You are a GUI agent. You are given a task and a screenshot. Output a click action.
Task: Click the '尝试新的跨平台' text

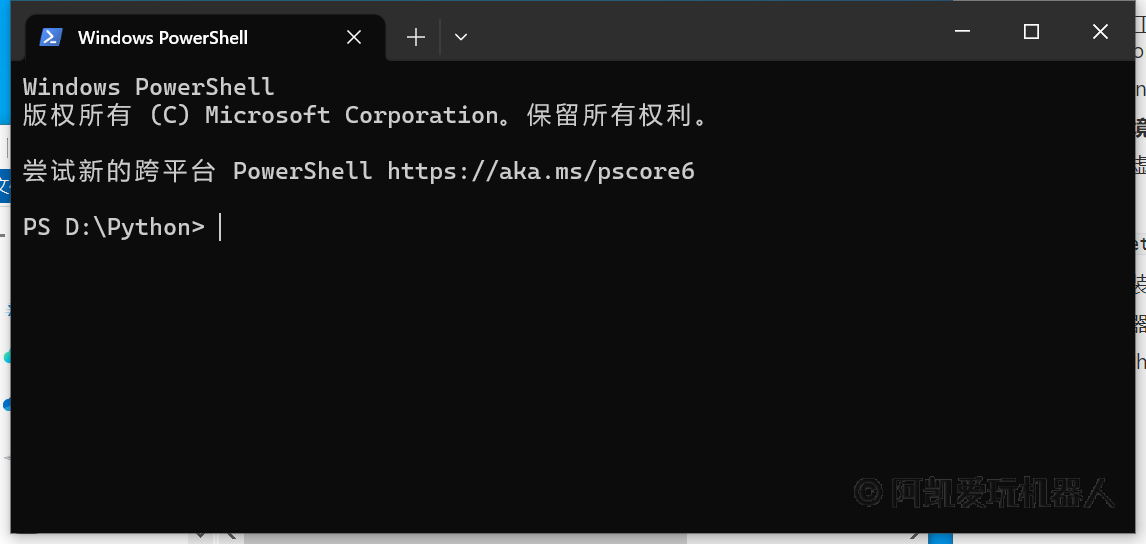click(x=119, y=171)
